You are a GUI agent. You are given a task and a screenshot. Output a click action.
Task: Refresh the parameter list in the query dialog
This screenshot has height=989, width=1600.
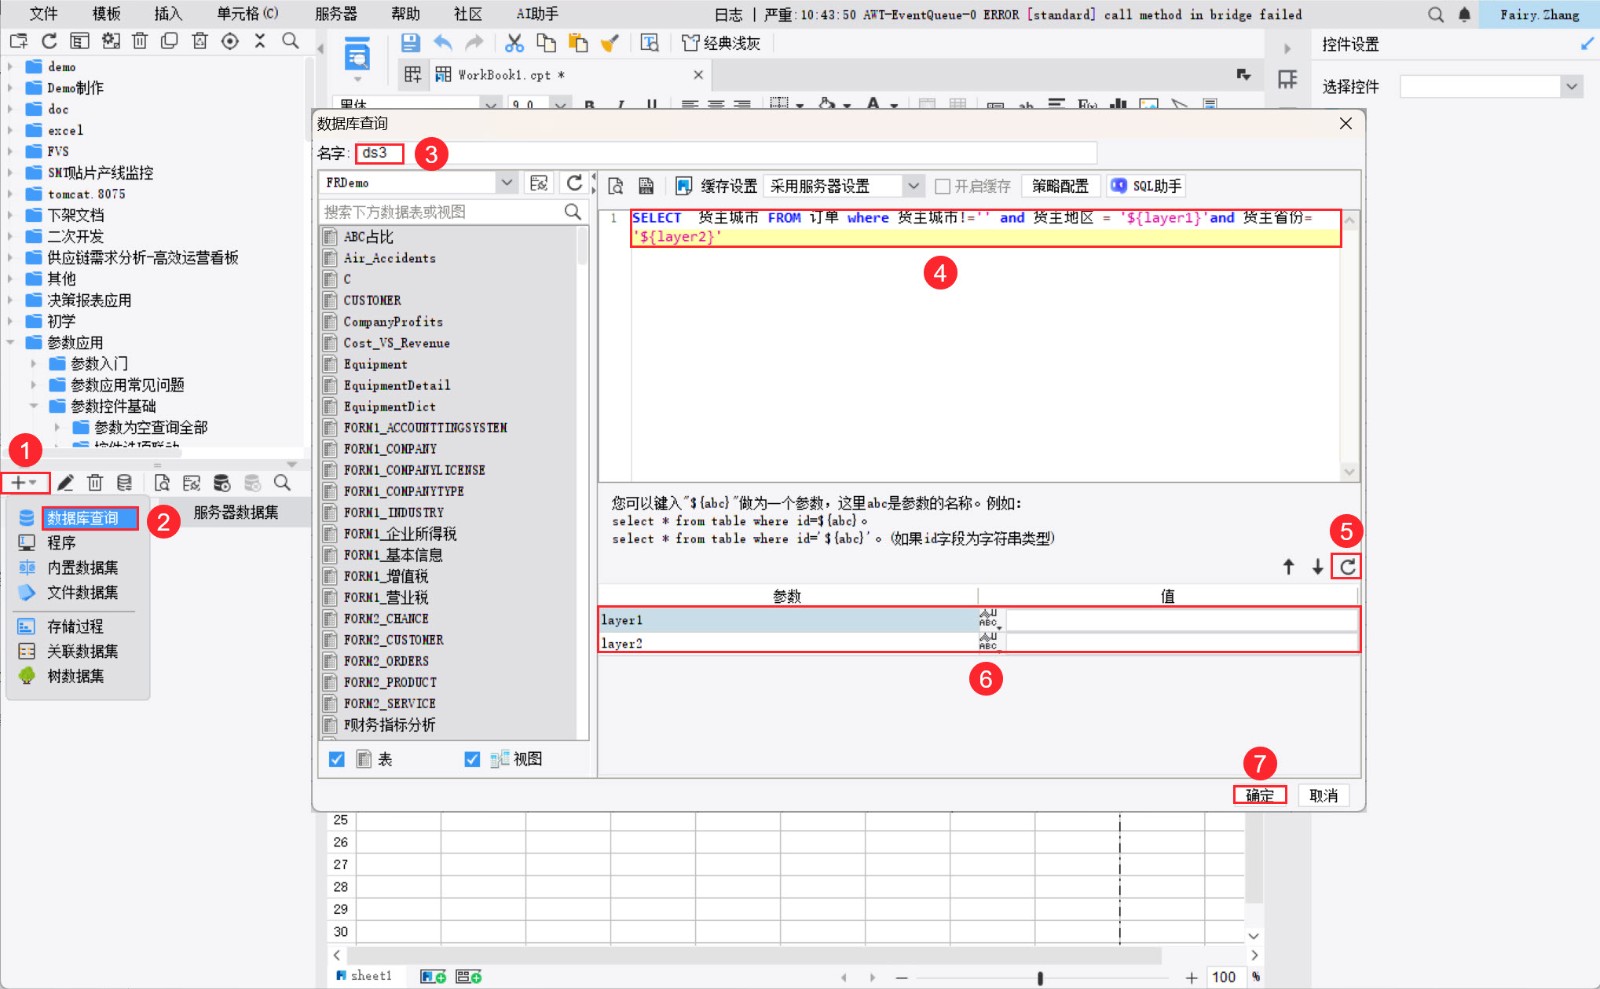pyautogui.click(x=1347, y=567)
